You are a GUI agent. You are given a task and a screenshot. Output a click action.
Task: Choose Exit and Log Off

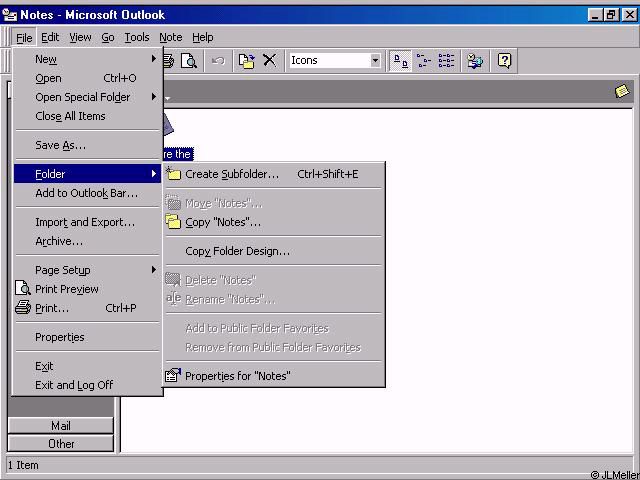87,385
